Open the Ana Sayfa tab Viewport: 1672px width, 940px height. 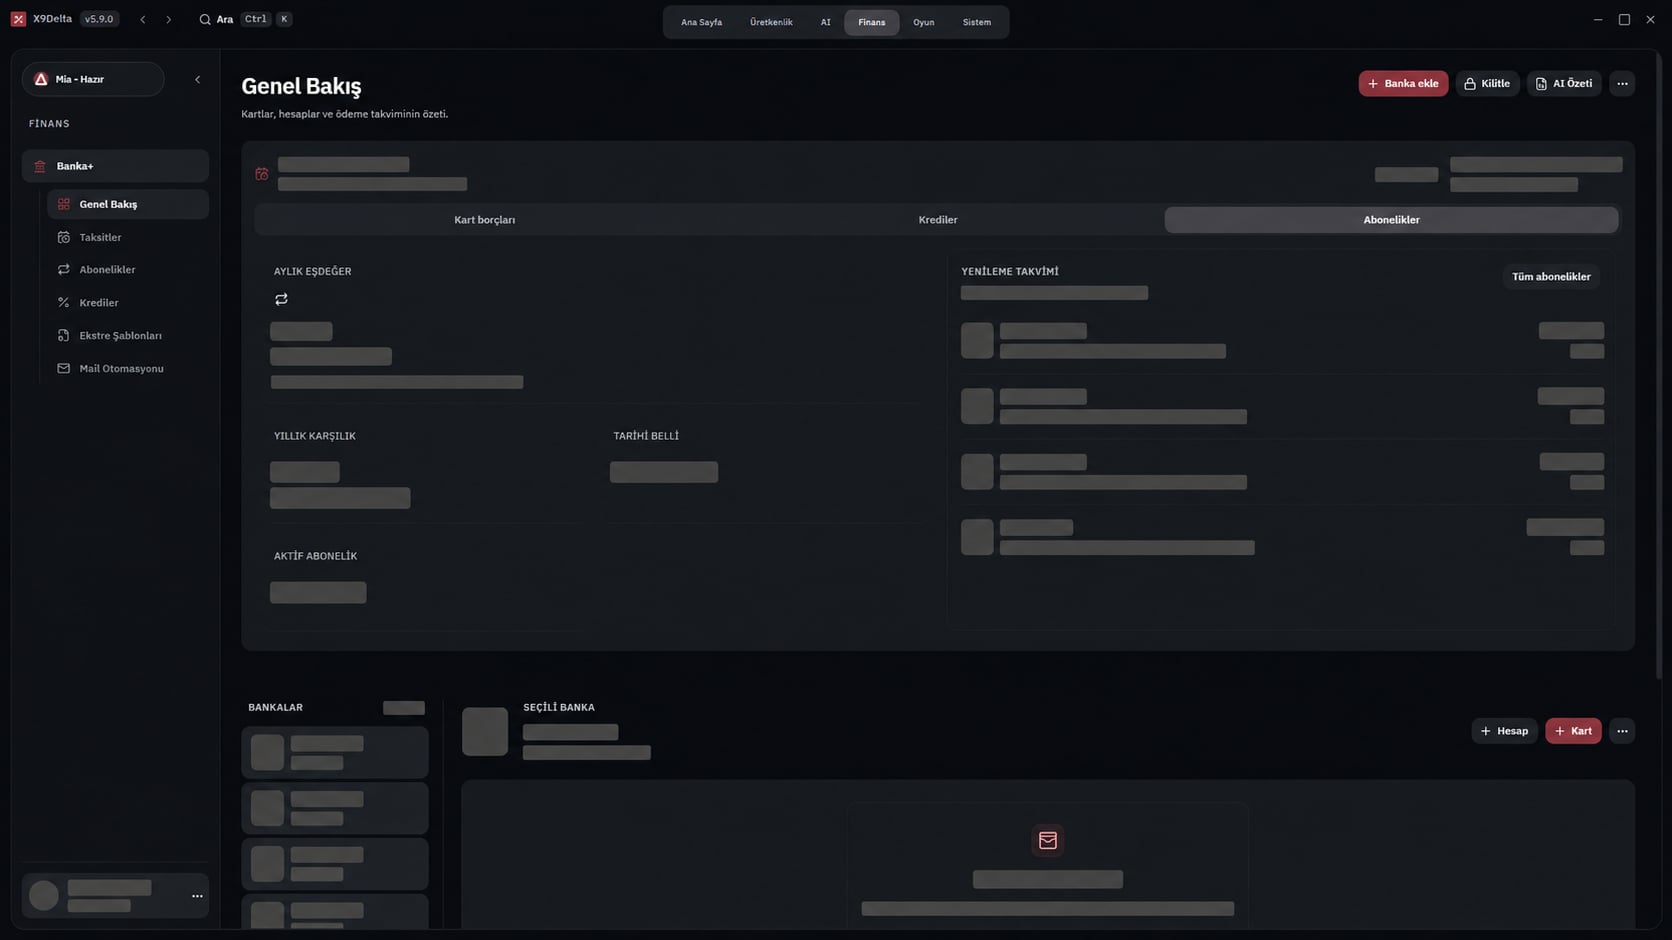[701, 22]
